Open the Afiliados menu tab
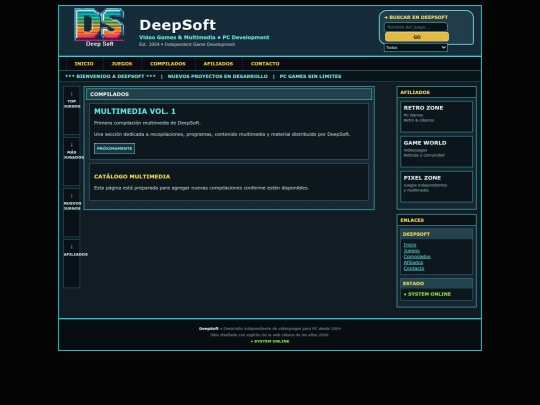Viewport: 540px width, 405px height. [218, 64]
